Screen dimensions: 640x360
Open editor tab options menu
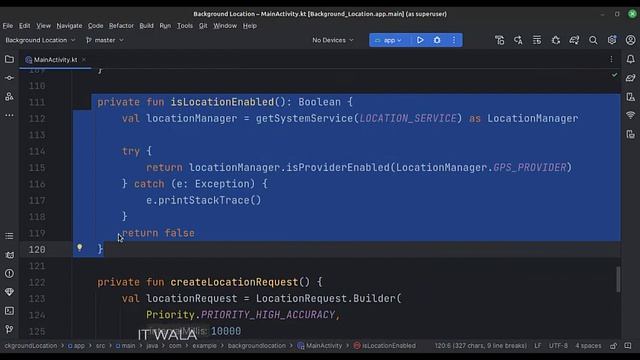(x=611, y=60)
